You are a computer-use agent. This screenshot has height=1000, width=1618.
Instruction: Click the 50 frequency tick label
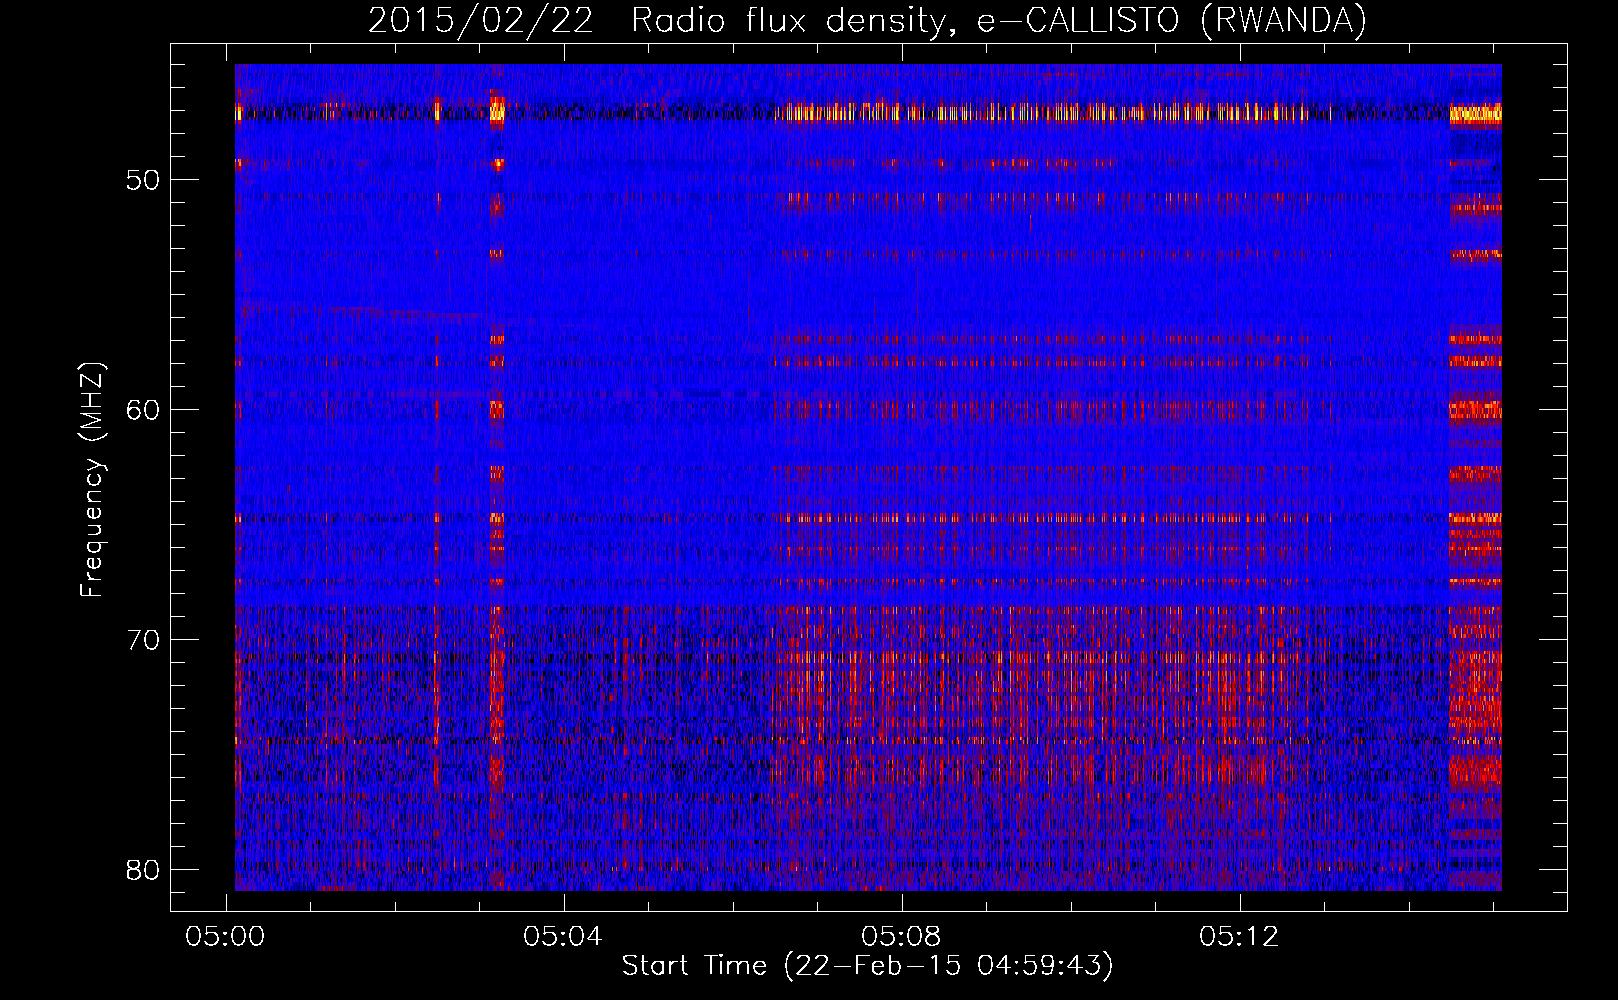click(x=143, y=180)
